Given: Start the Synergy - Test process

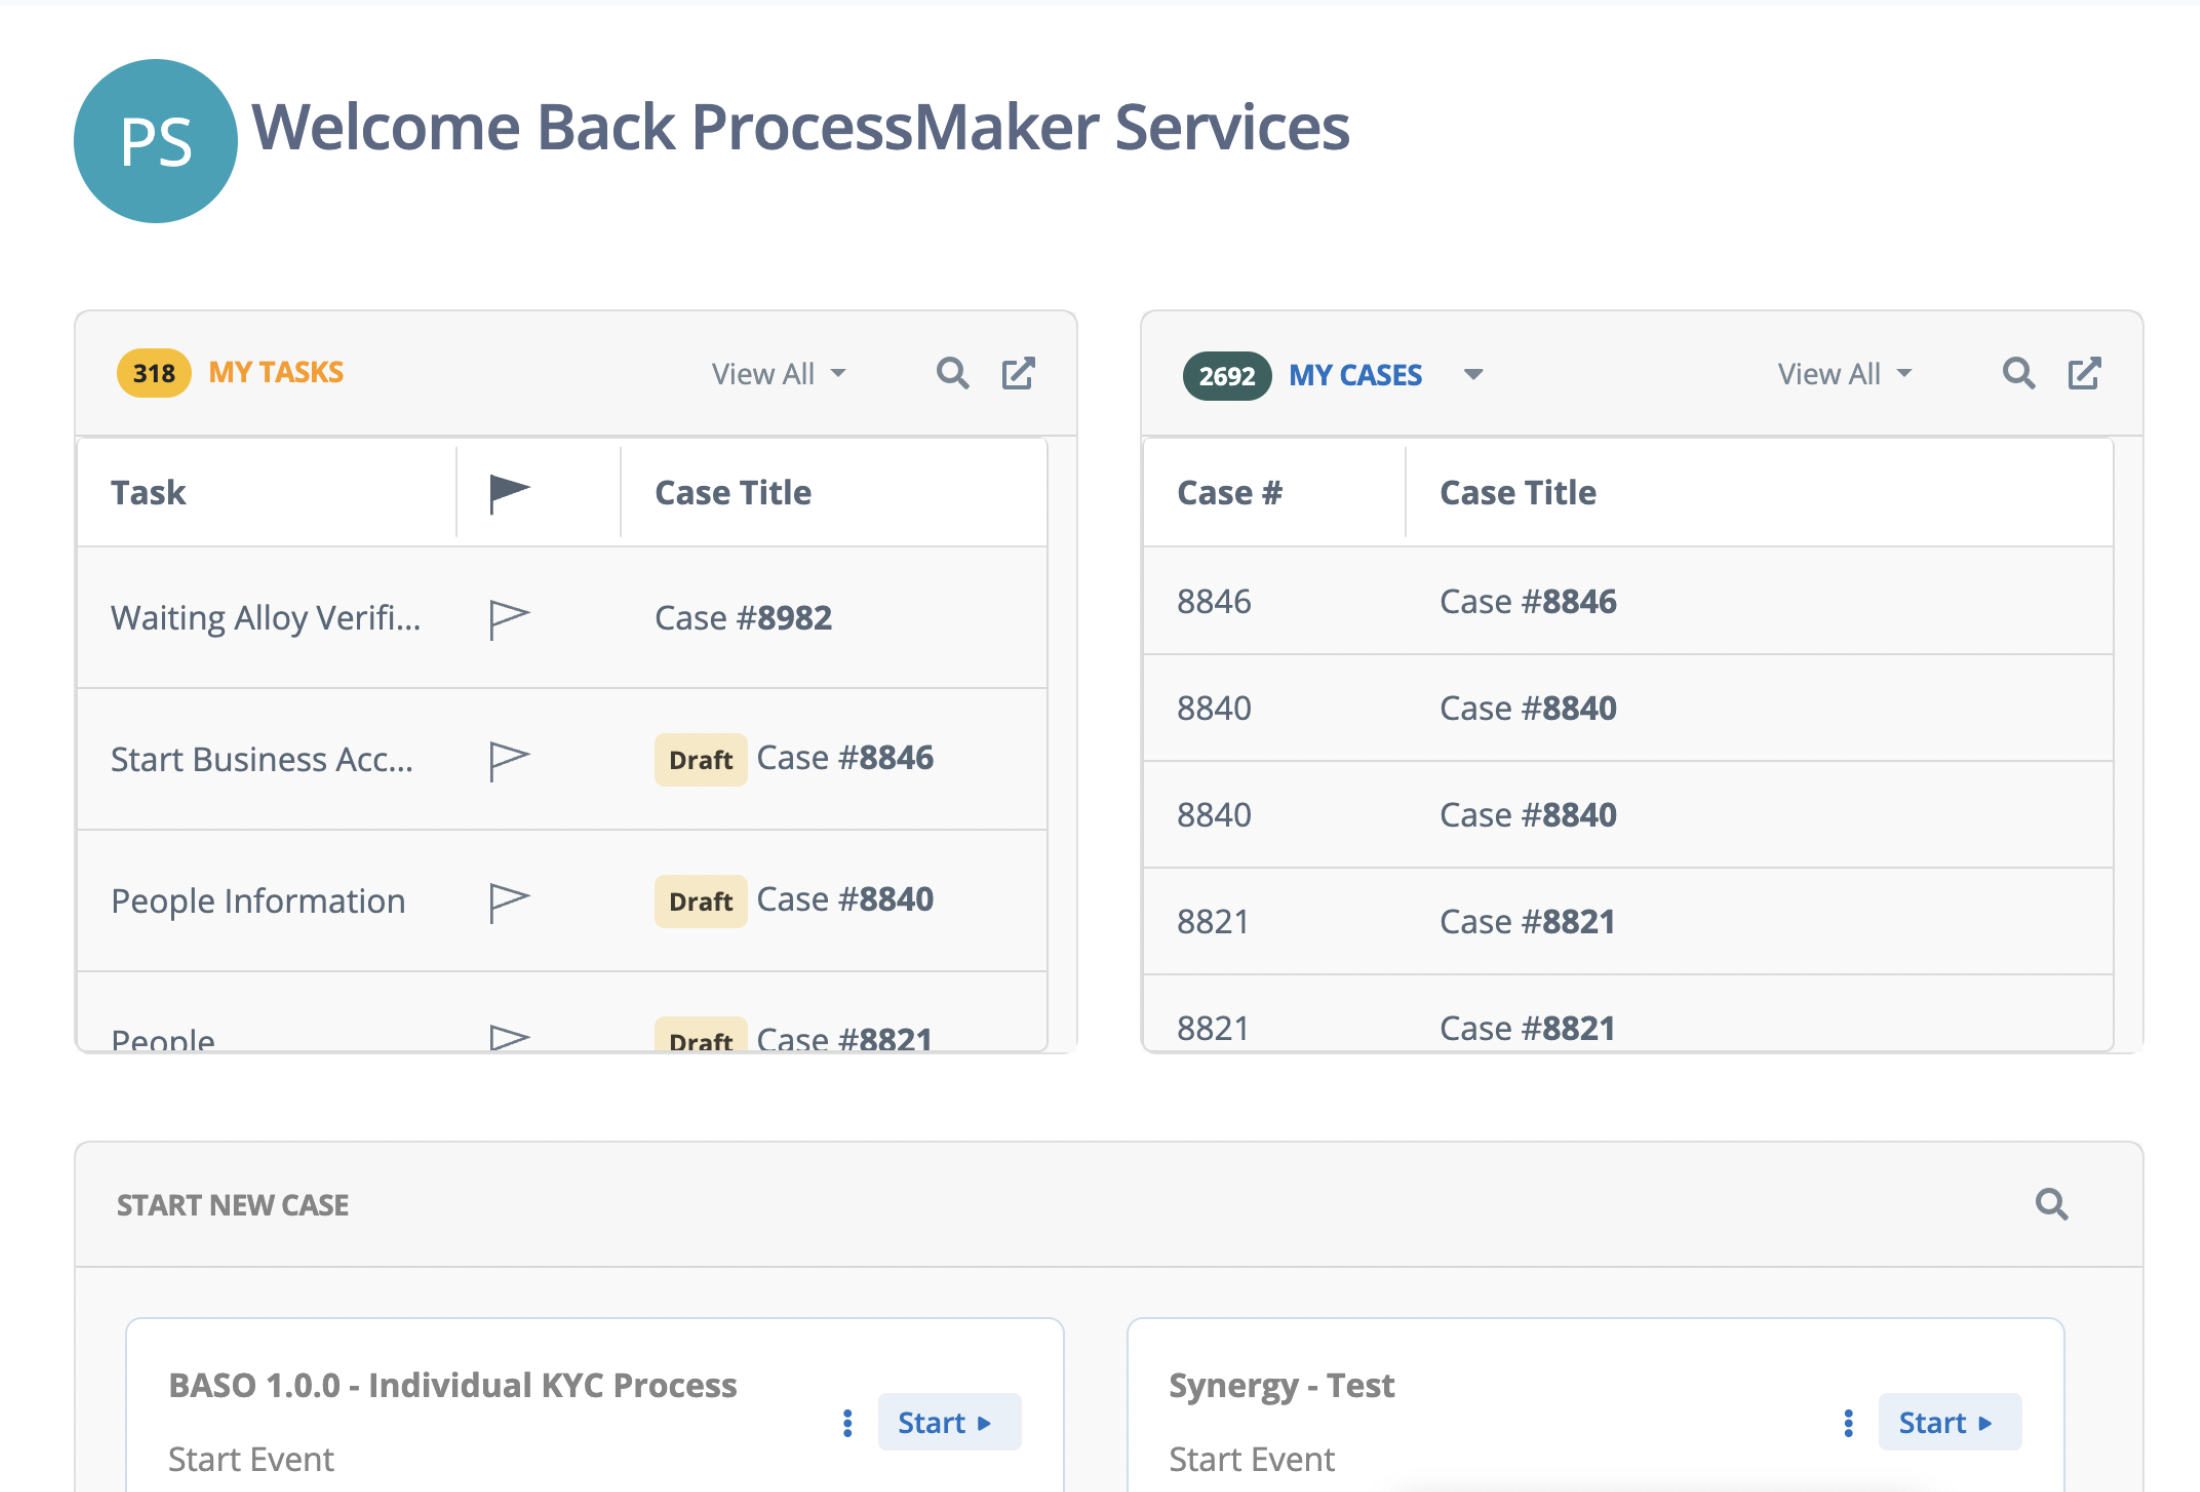Looking at the screenshot, I should tap(1950, 1422).
